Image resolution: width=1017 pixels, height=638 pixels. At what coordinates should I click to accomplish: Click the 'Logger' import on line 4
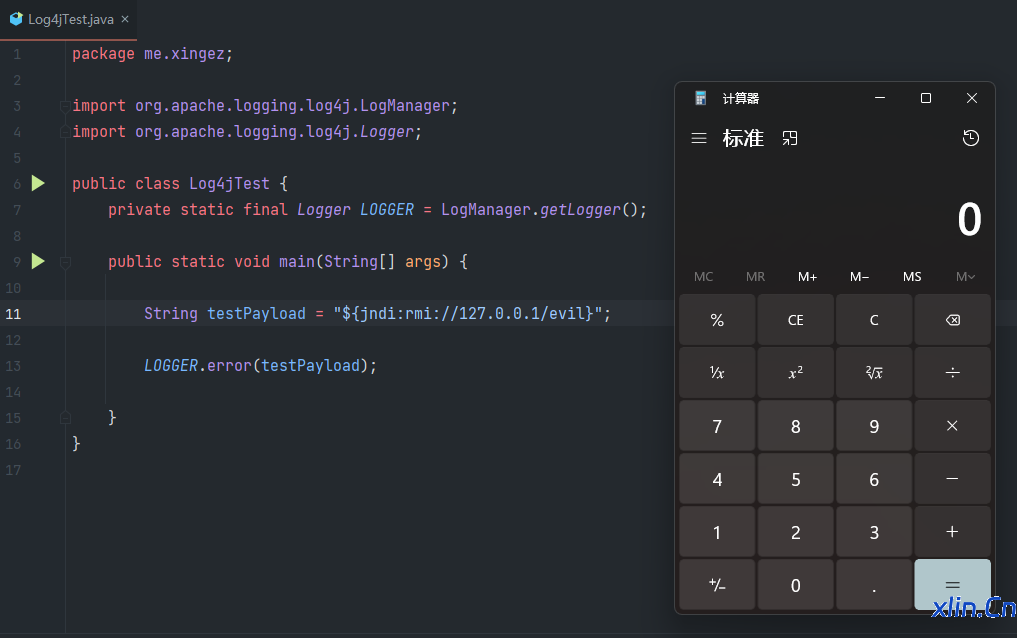(x=387, y=132)
